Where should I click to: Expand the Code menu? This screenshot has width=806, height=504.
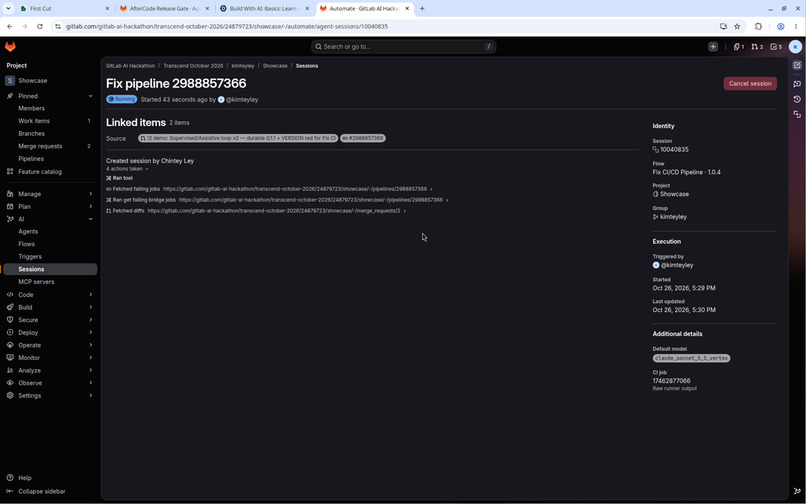(90, 295)
